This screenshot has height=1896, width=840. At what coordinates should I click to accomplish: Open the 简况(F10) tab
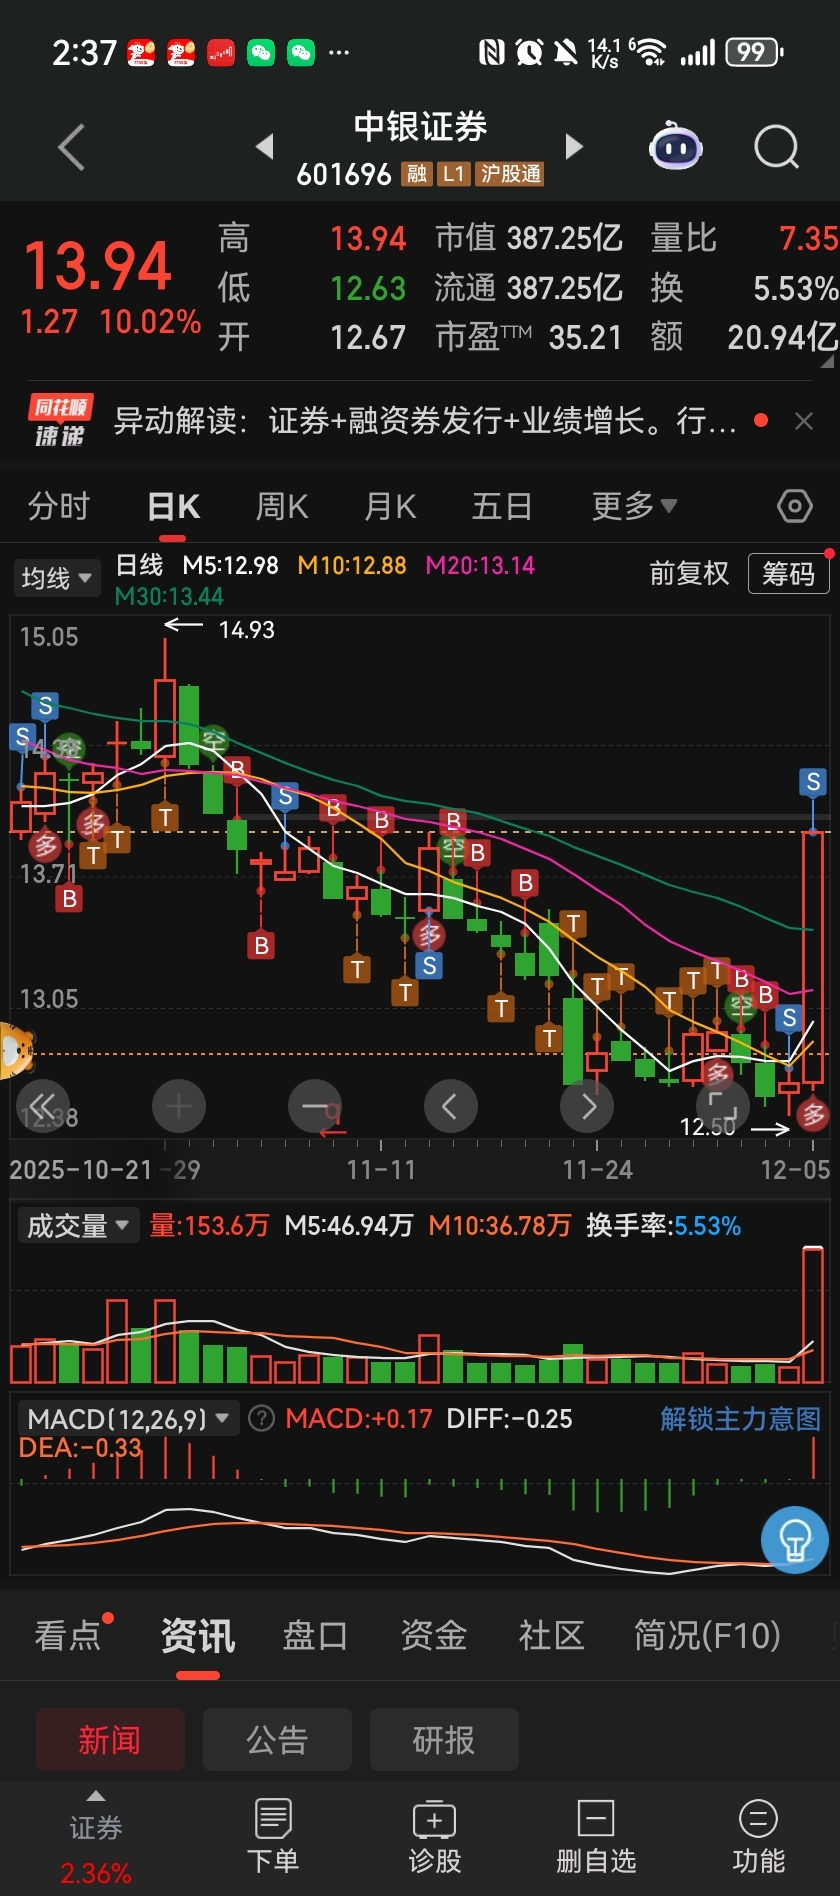(x=707, y=1636)
